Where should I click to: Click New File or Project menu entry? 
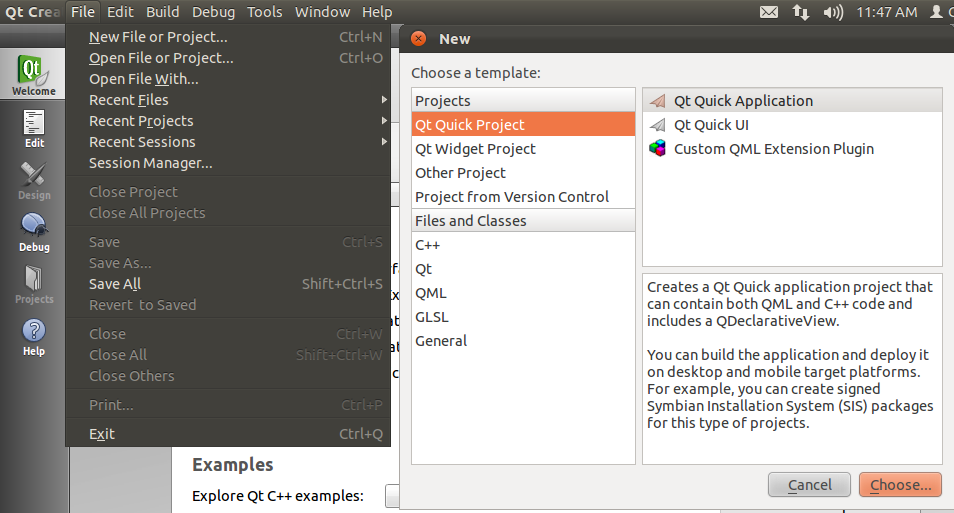click(158, 37)
